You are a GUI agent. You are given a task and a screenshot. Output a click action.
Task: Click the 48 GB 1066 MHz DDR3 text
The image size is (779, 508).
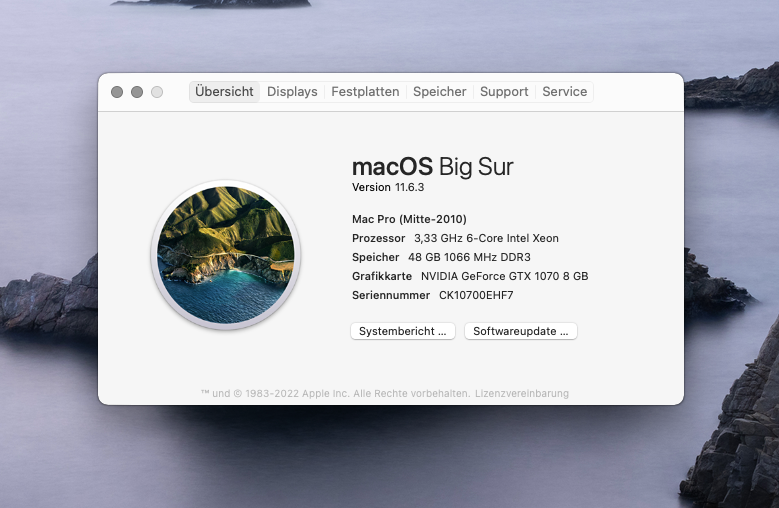tap(469, 257)
